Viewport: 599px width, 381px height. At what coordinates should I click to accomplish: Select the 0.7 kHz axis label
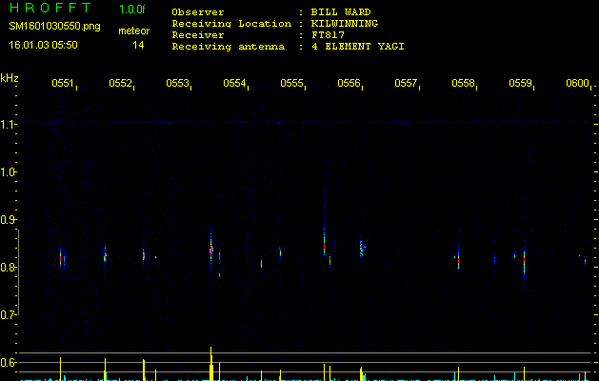click(7, 315)
